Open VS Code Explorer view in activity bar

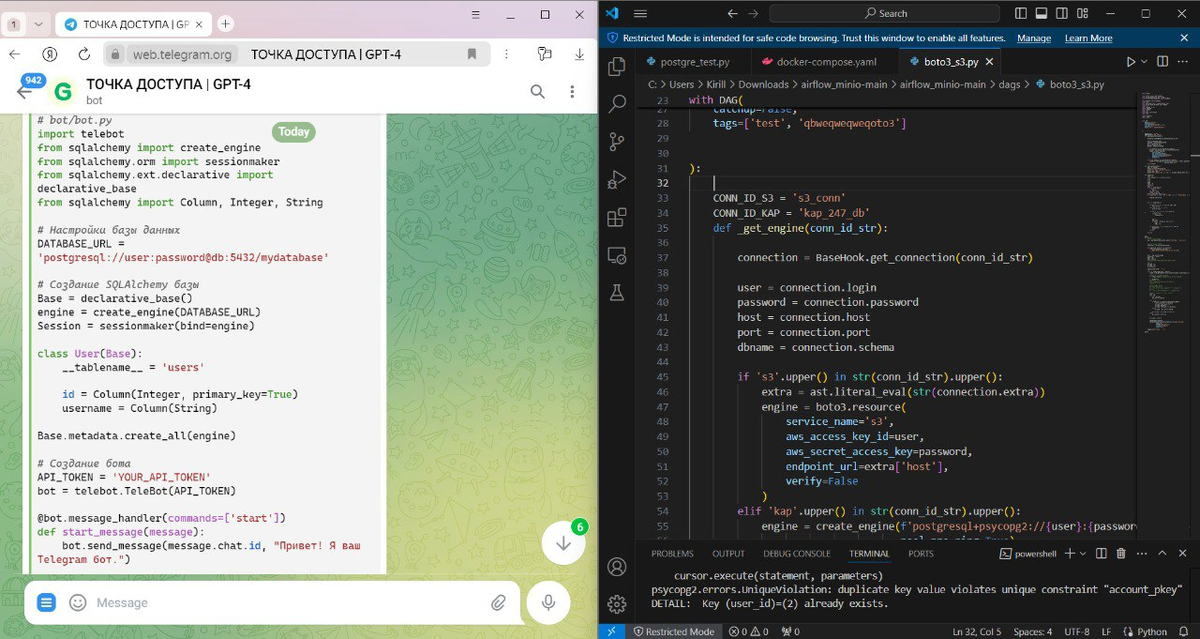(x=617, y=66)
